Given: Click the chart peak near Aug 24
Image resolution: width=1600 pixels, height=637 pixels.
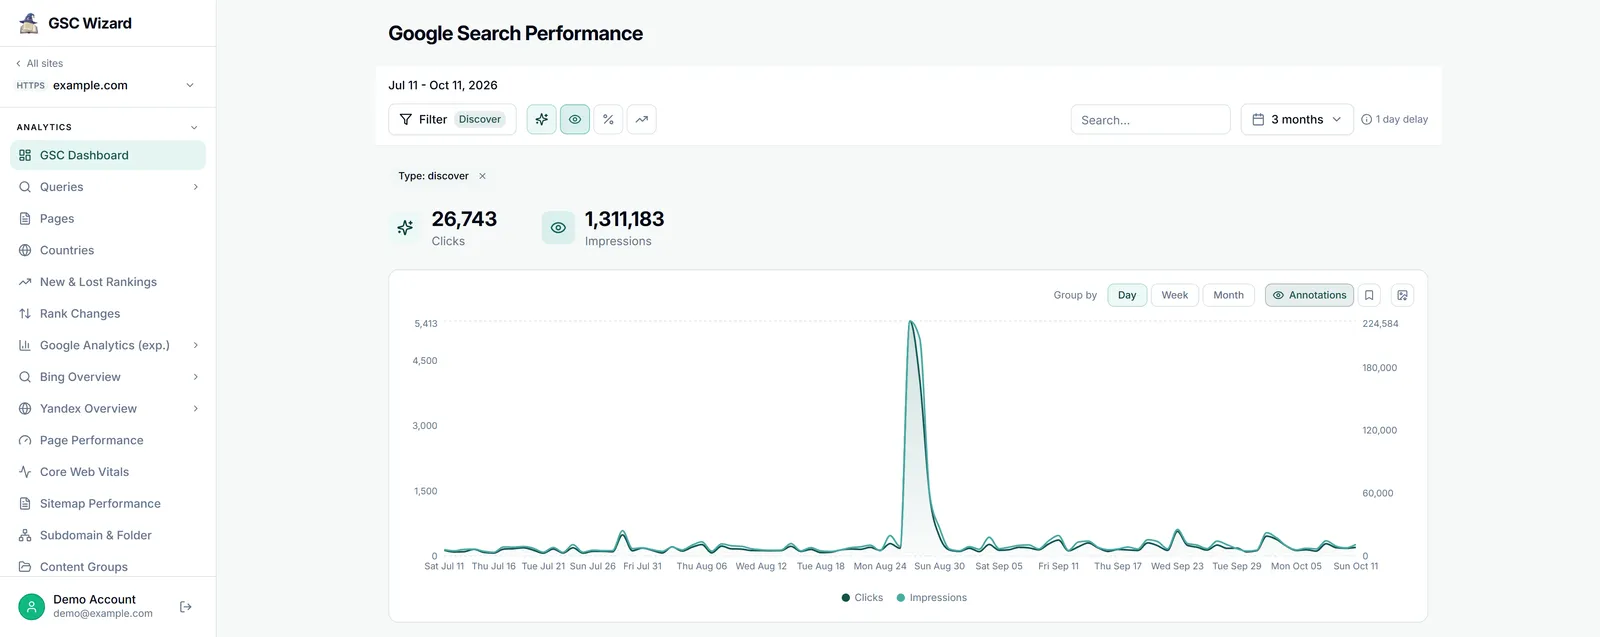Looking at the screenshot, I should point(911,323).
